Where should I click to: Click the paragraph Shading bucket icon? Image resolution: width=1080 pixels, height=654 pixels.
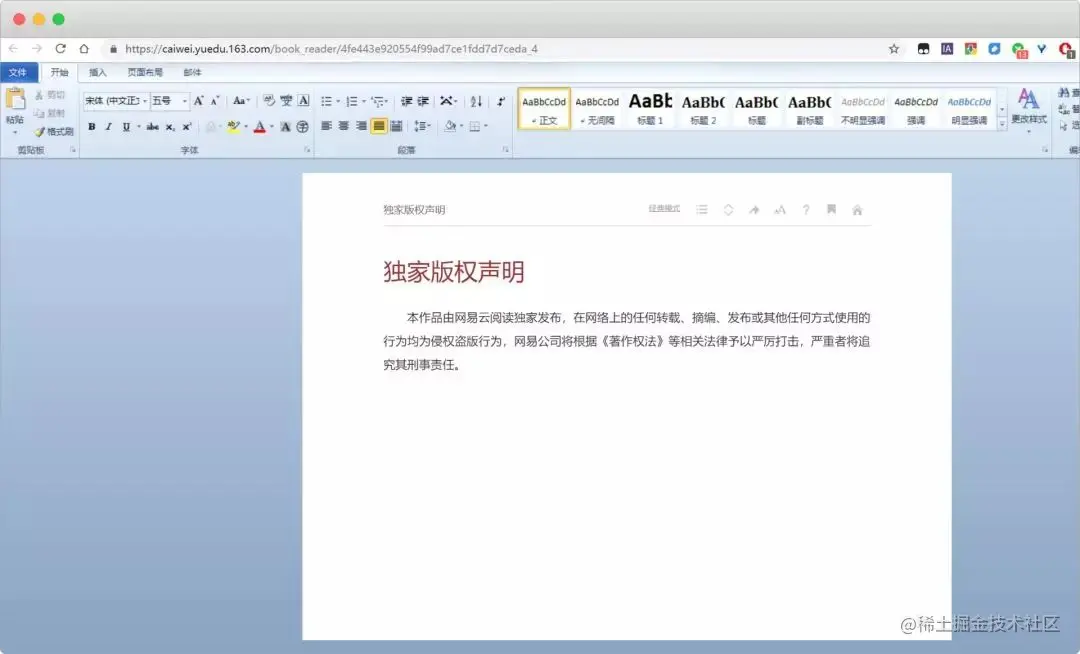pyautogui.click(x=450, y=126)
